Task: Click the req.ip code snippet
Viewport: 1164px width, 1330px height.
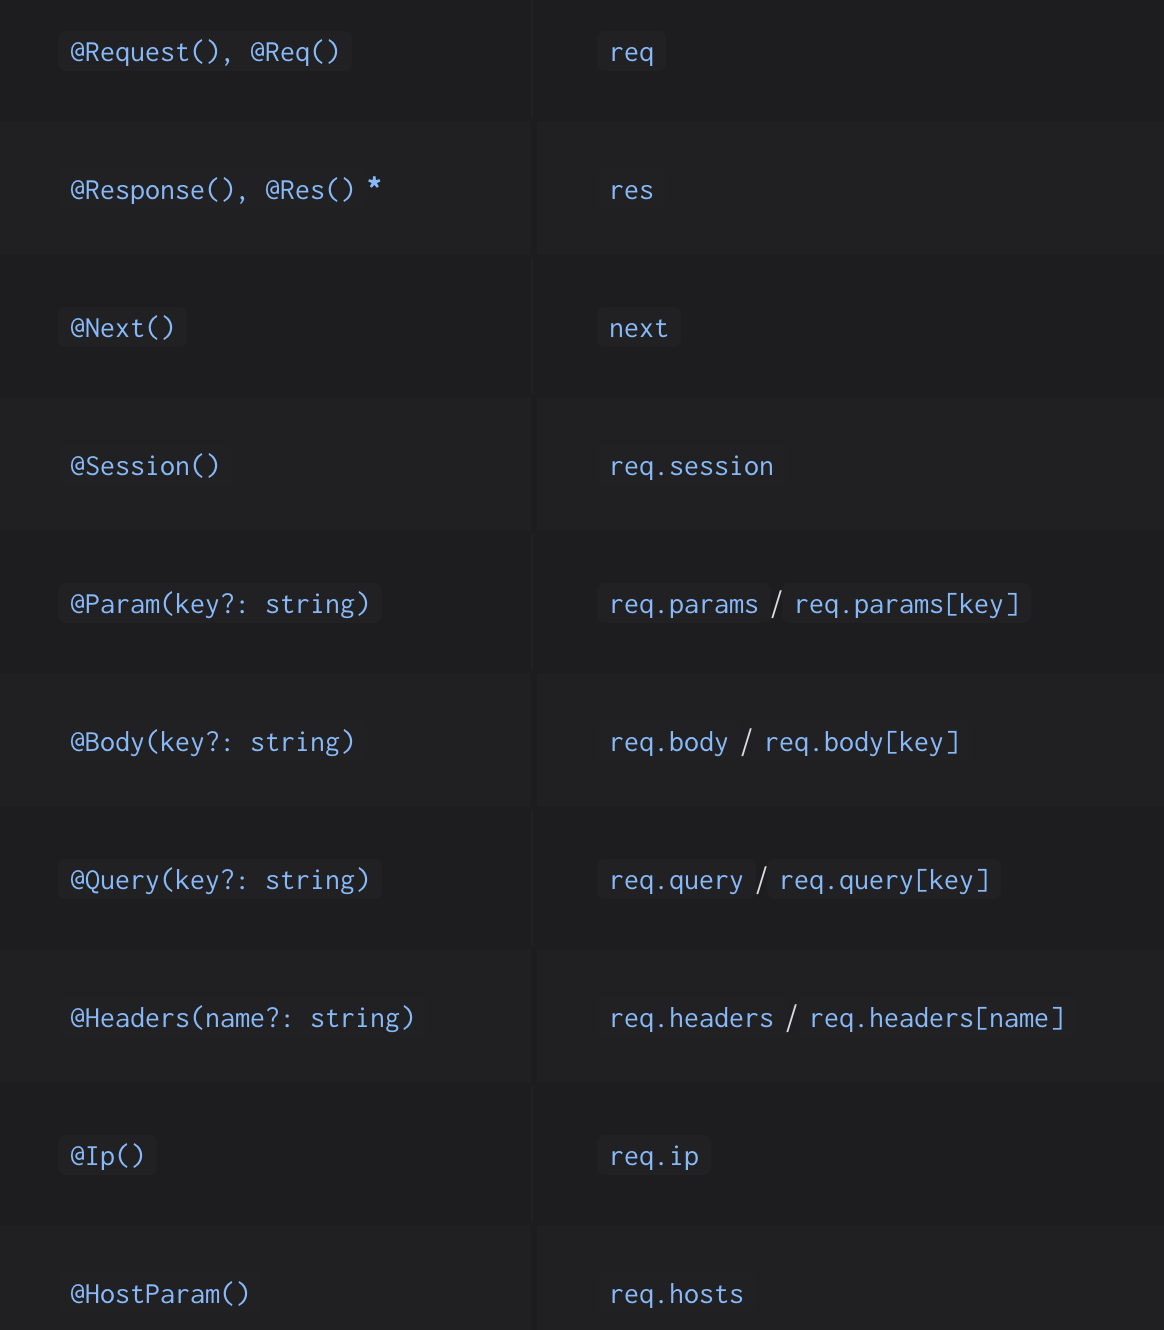Action: (x=654, y=1156)
